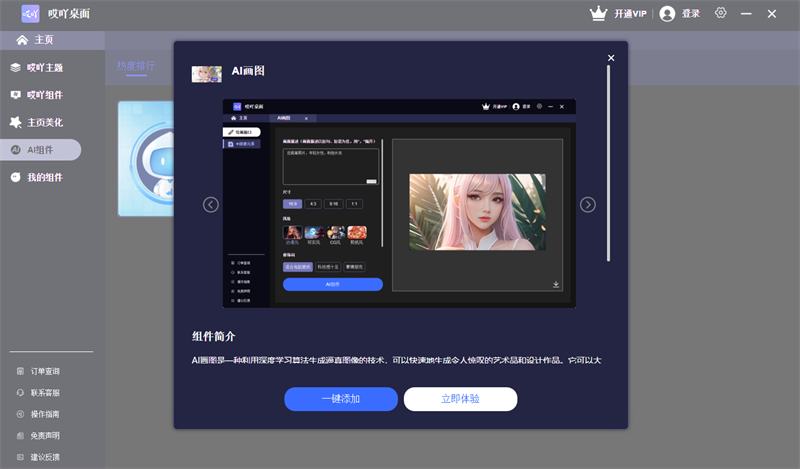The image size is (800, 469).
Task: Click the 联系客服 headset icon
Action: [20, 393]
